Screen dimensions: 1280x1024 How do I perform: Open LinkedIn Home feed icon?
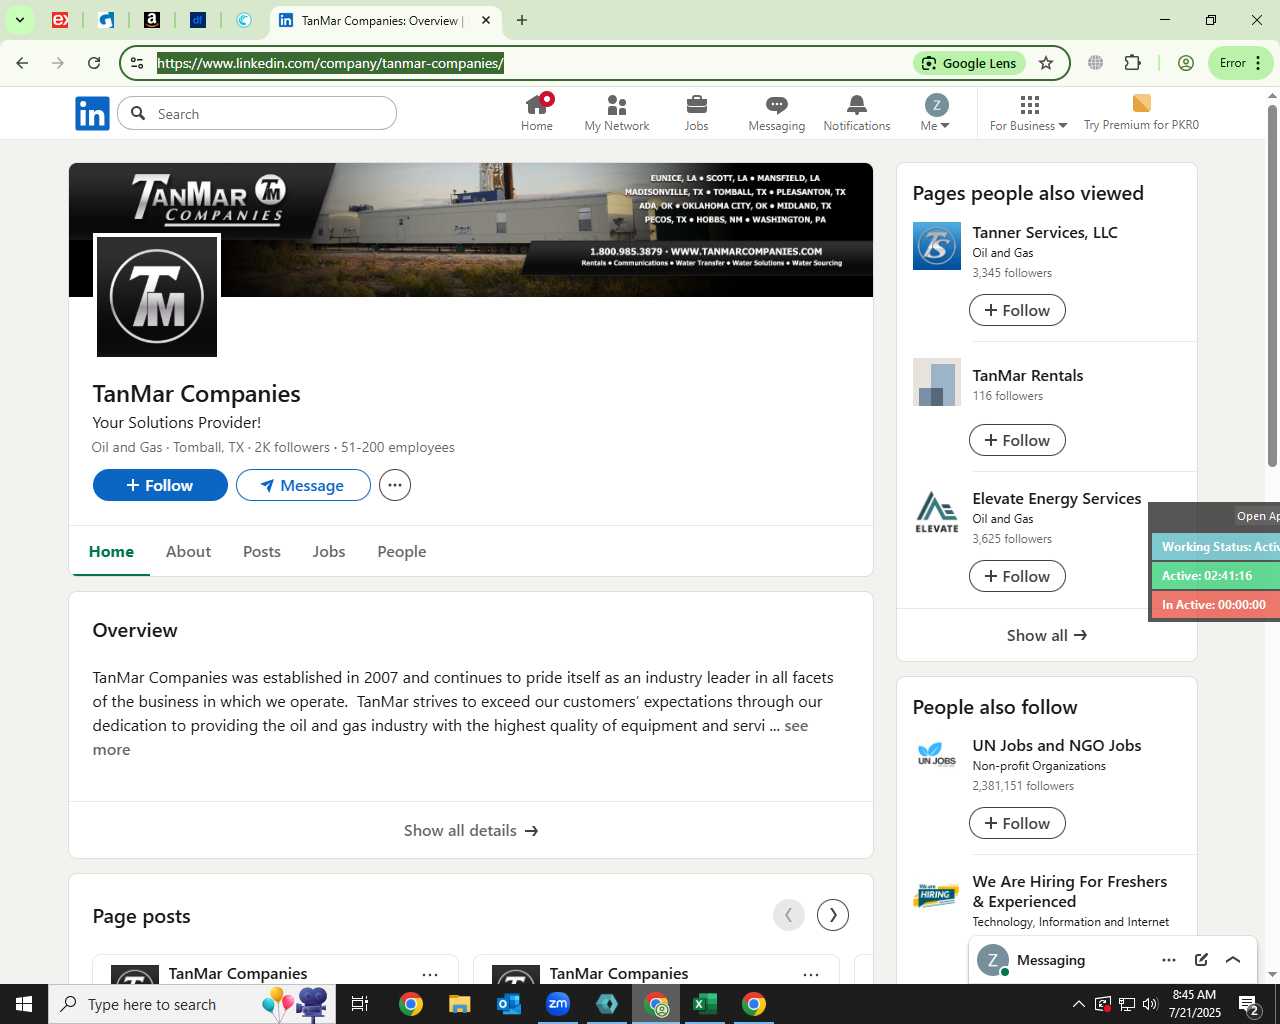(x=537, y=113)
